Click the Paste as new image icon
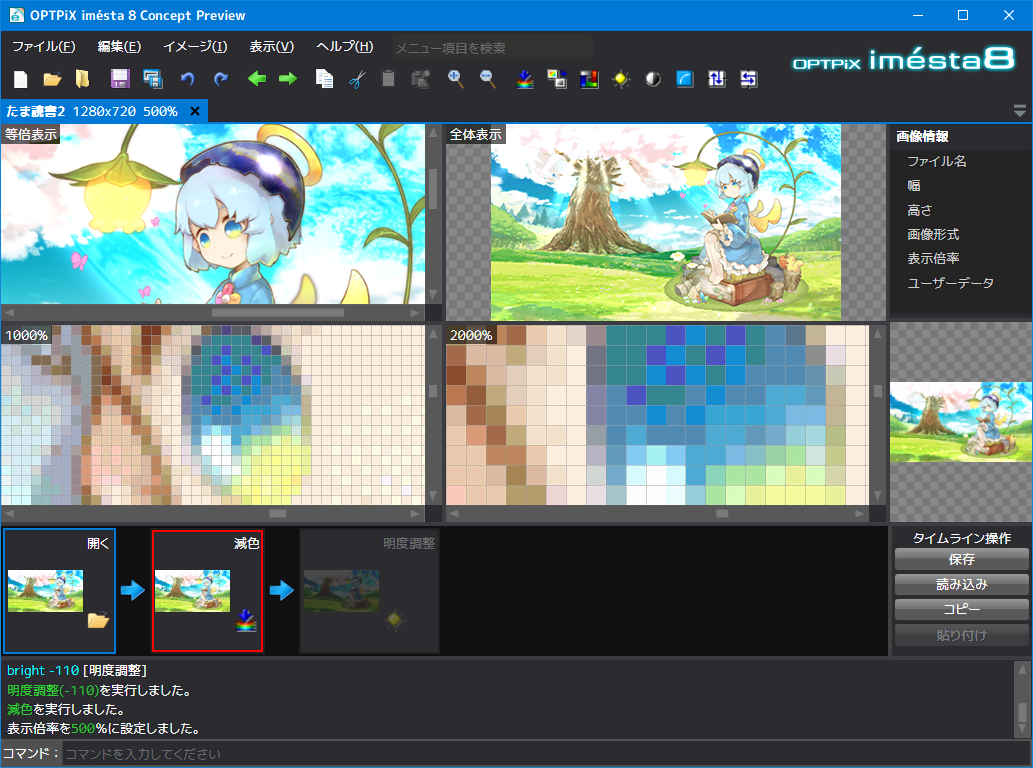The image size is (1033, 768). 421,79
